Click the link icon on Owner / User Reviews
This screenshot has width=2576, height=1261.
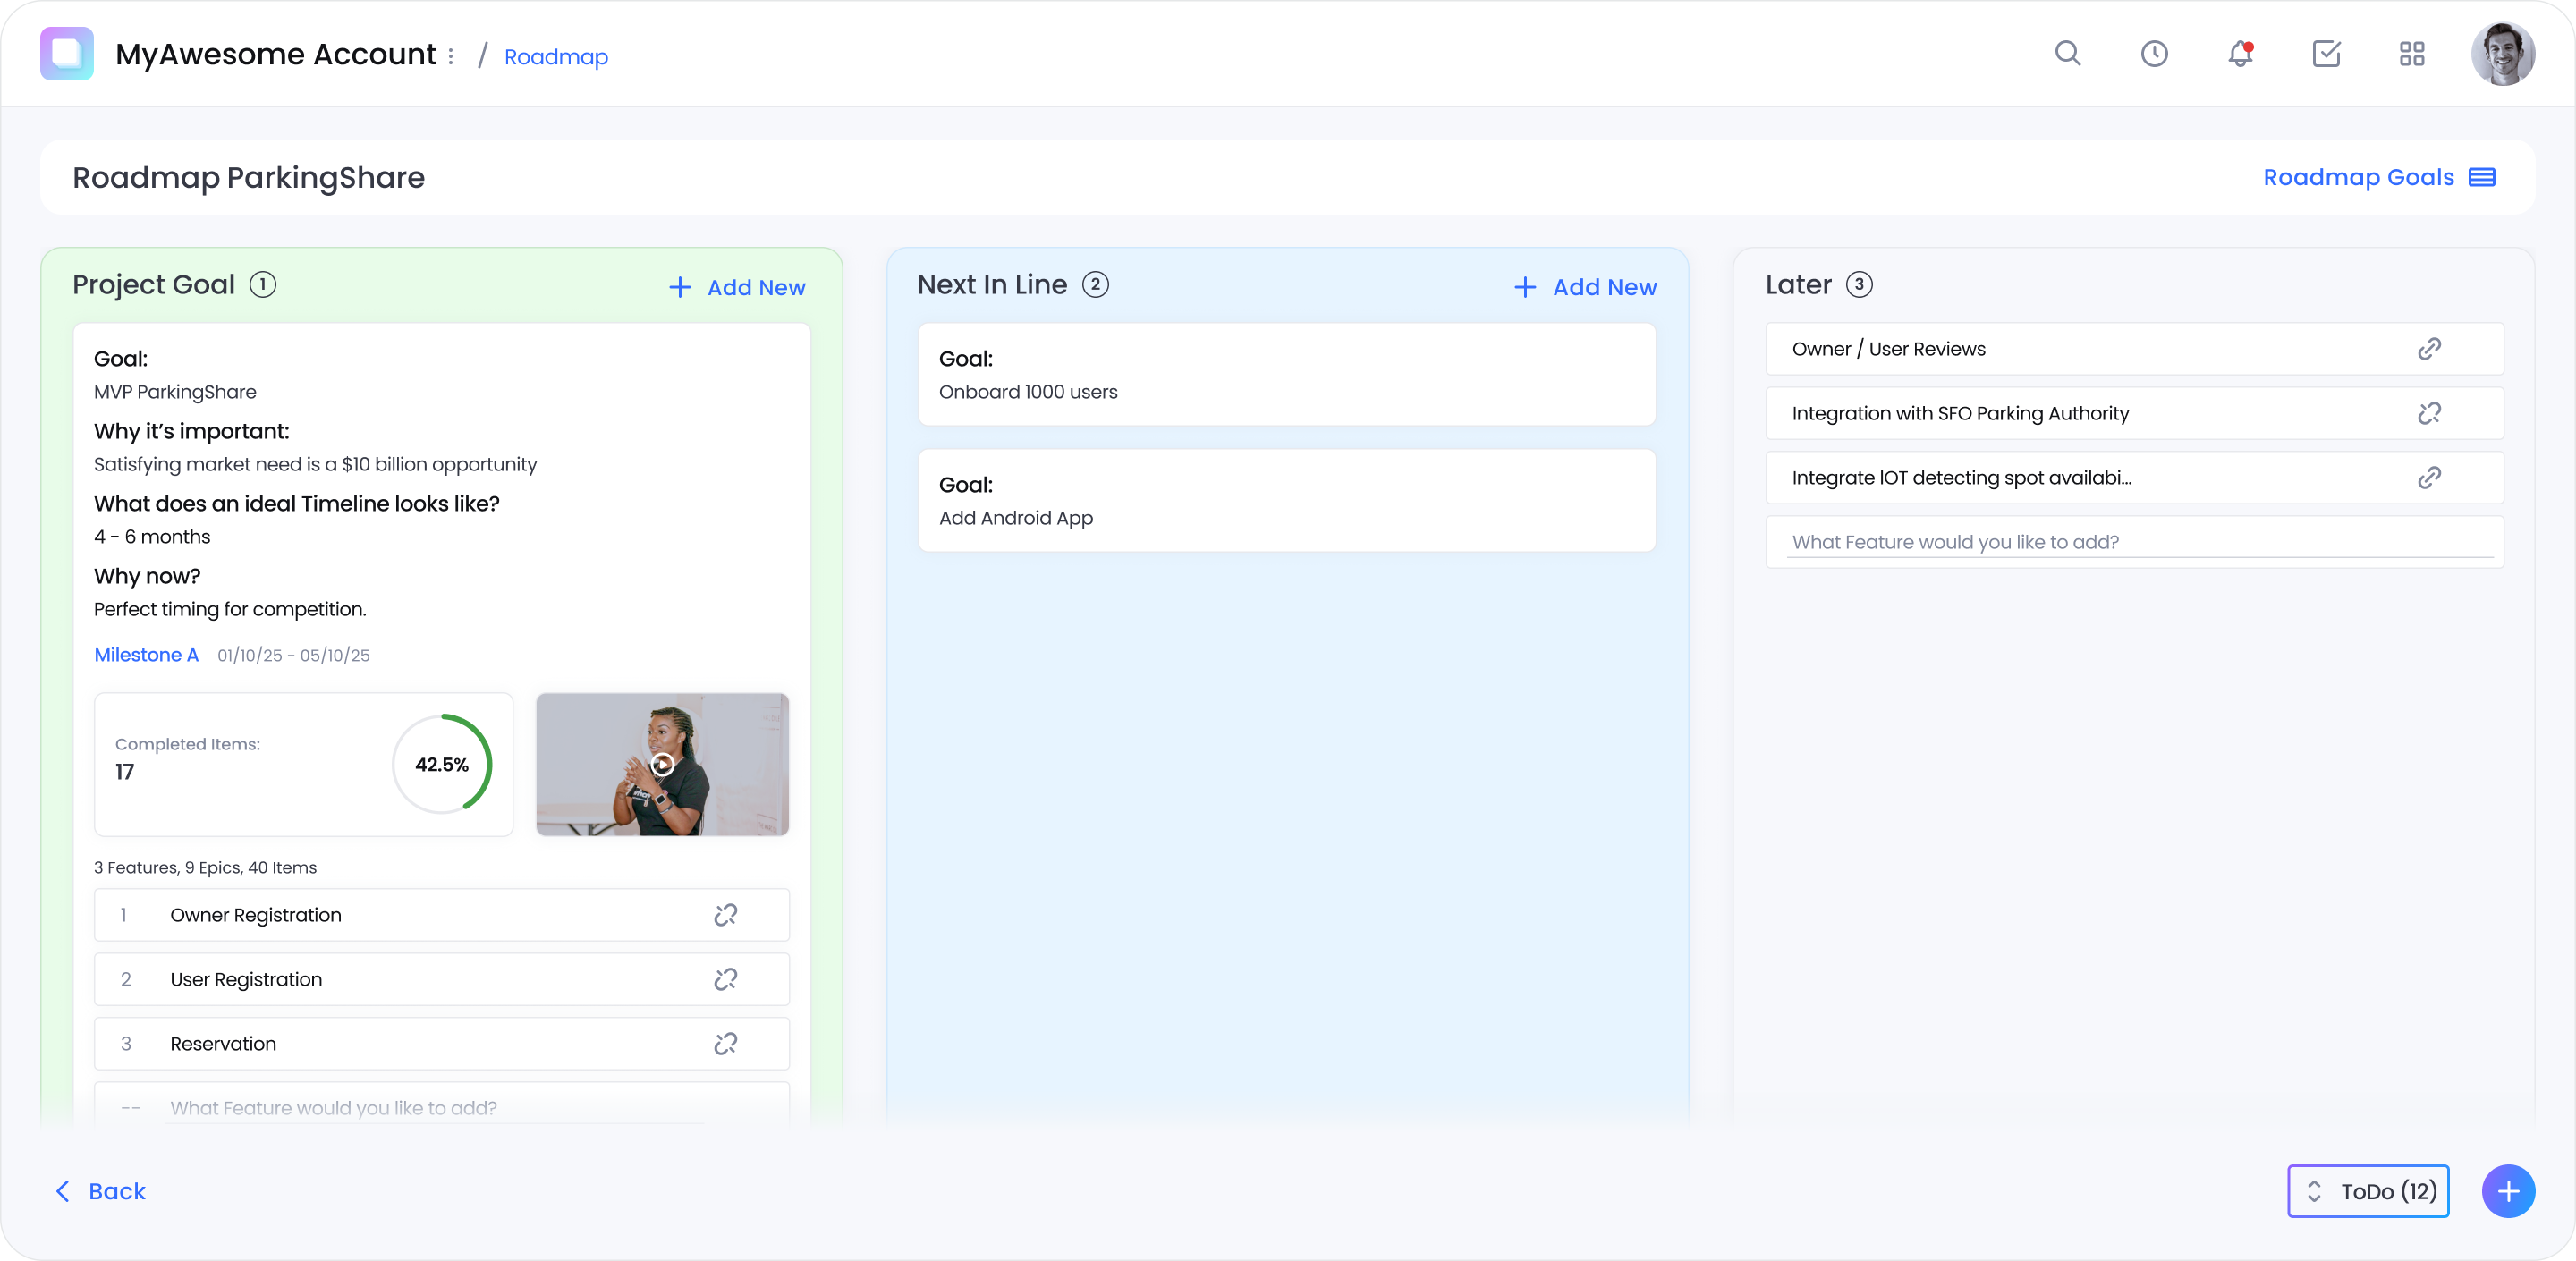tap(2431, 349)
